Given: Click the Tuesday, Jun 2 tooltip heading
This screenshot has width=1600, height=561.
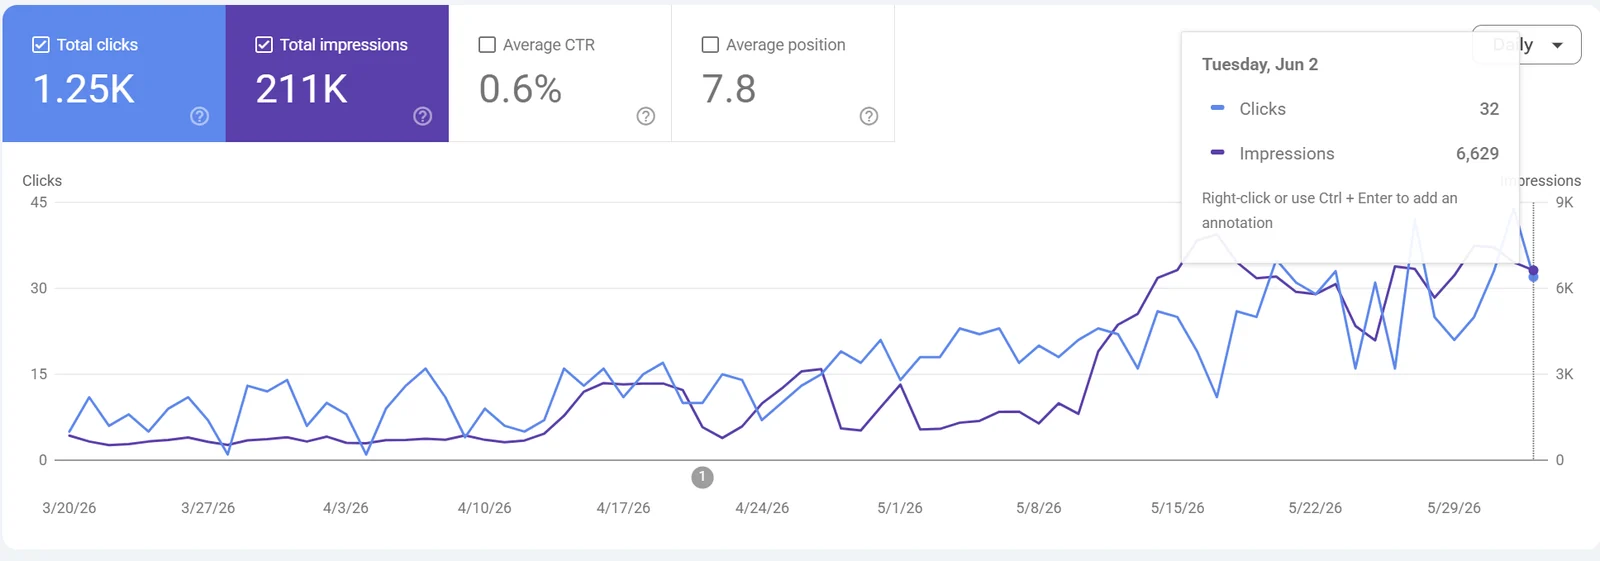Looking at the screenshot, I should click(x=1260, y=64).
